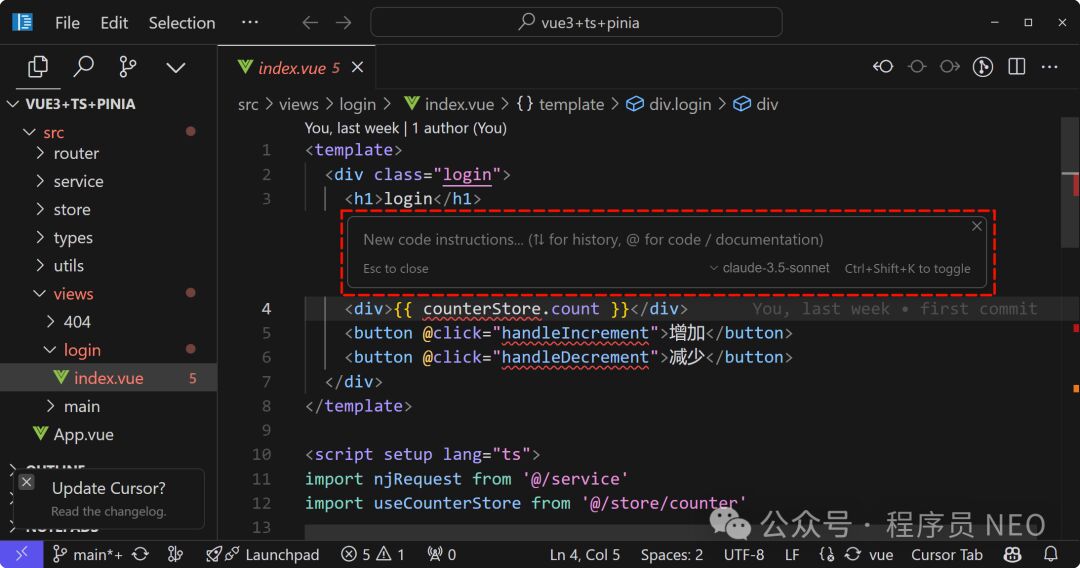1080x568 pixels.
Task: Click the notifications bell in status bar
Action: click(1051, 554)
